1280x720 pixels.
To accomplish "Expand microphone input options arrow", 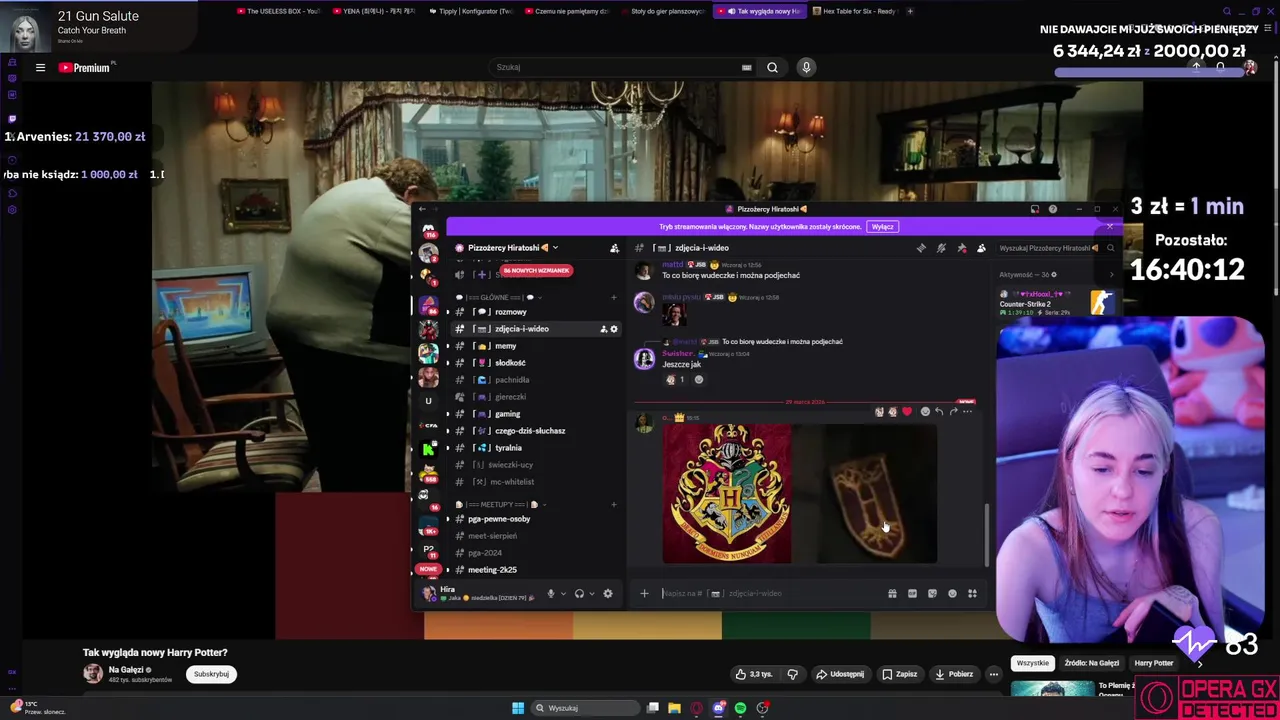I will click(x=563, y=594).
